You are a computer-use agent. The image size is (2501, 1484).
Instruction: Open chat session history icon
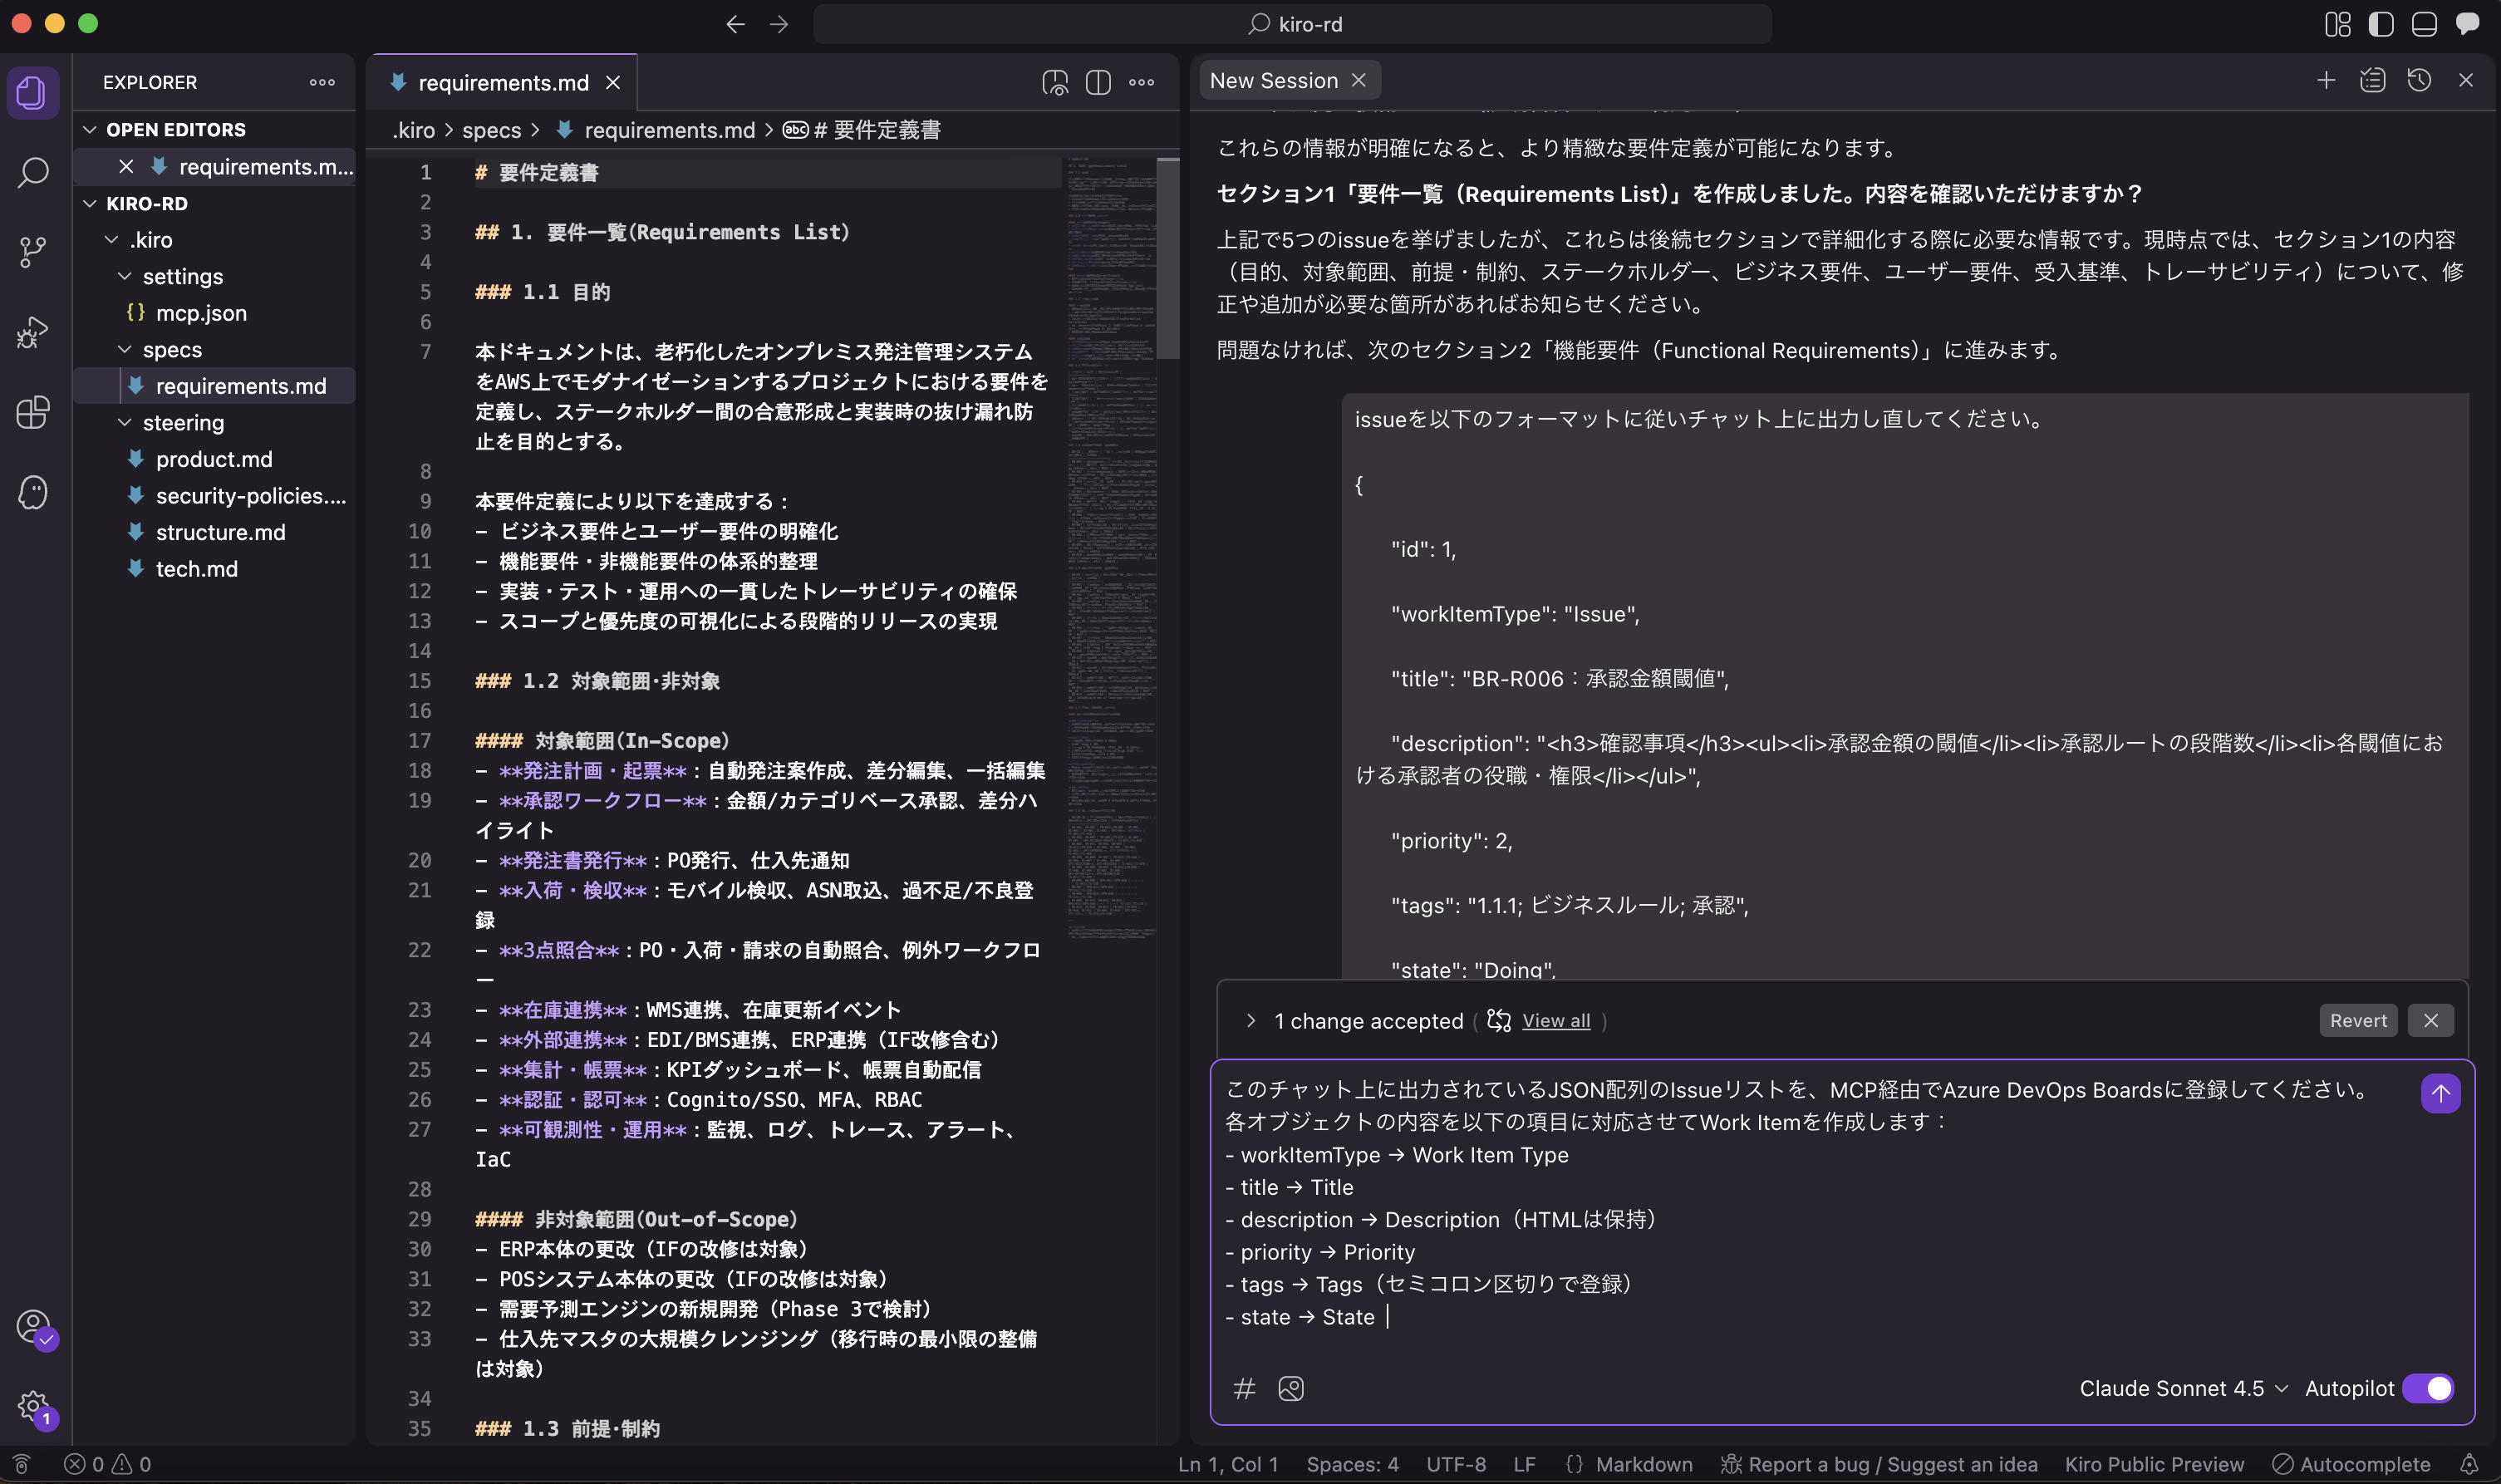tap(2419, 81)
